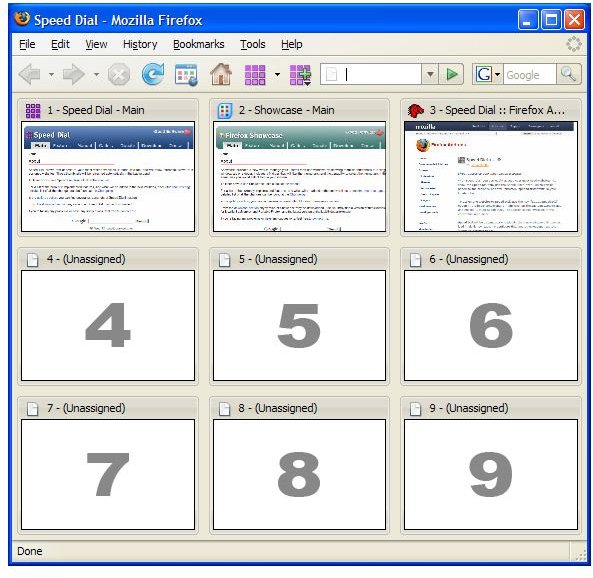Stop loading with the Stop icon
Image resolution: width=593 pixels, height=578 pixels.
[x=119, y=74]
